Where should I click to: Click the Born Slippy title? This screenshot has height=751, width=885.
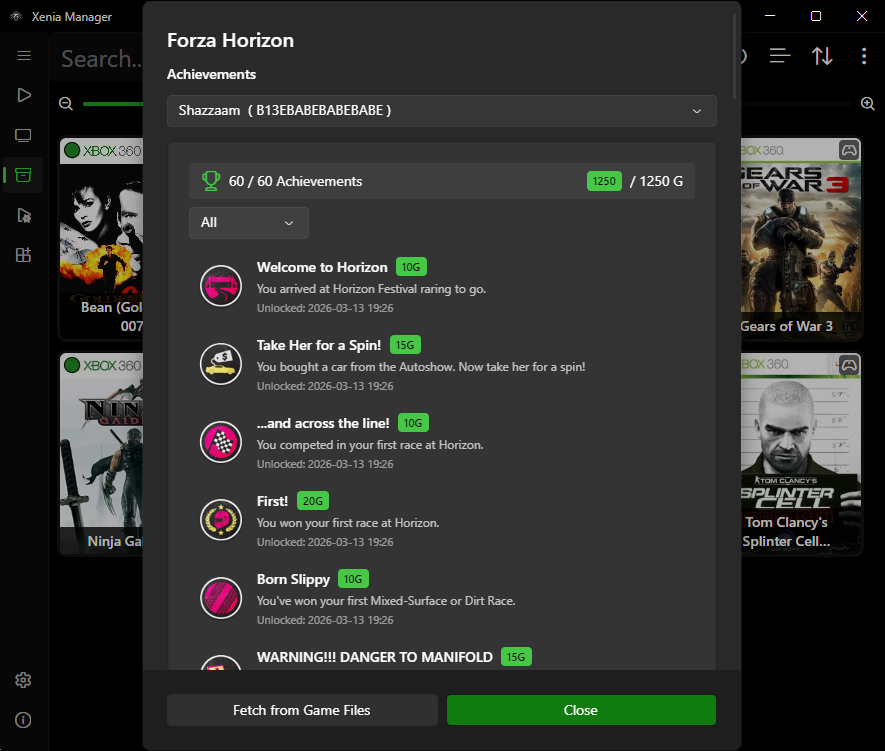point(293,579)
